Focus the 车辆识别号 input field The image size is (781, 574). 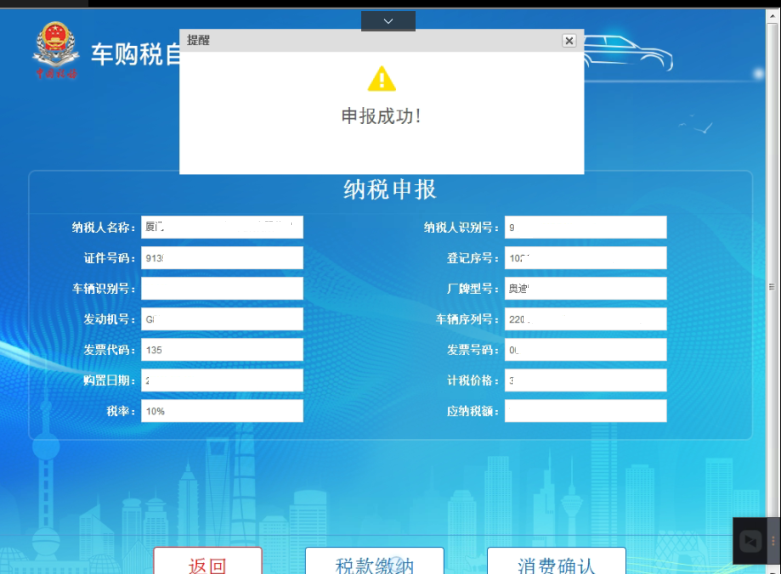222,288
